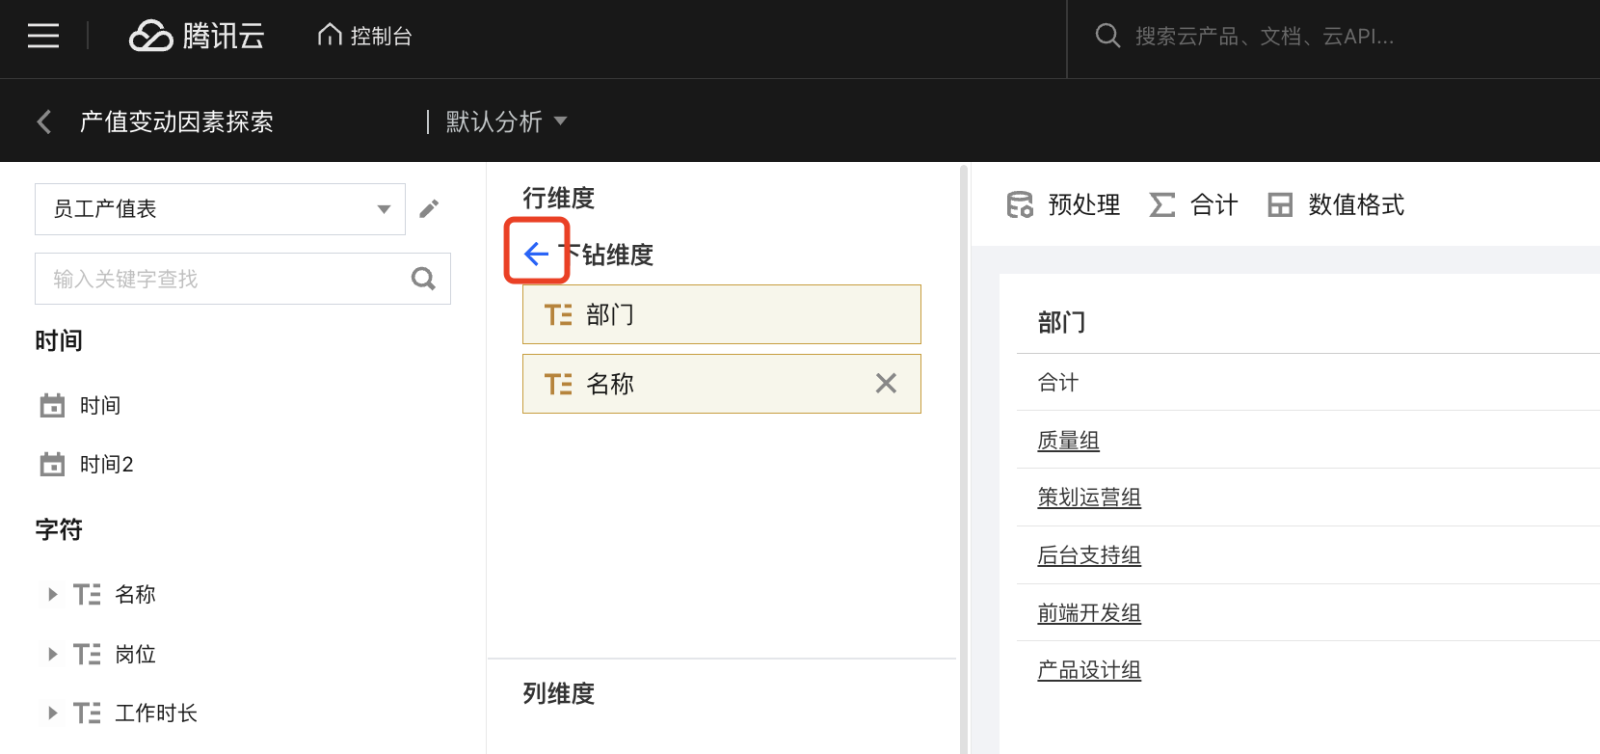Open the 数值格式 number format option
This screenshot has width=1600, height=754.
coord(1336,205)
